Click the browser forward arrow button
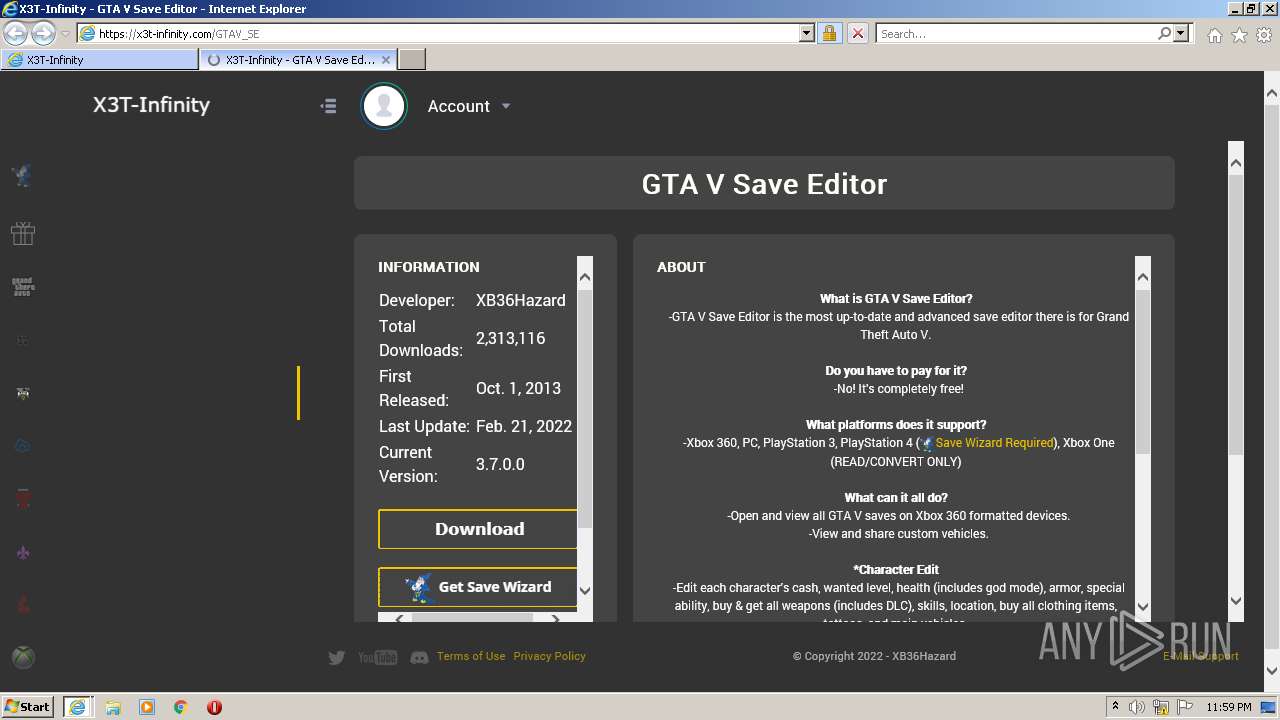Viewport: 1280px width, 720px height. tap(43, 34)
